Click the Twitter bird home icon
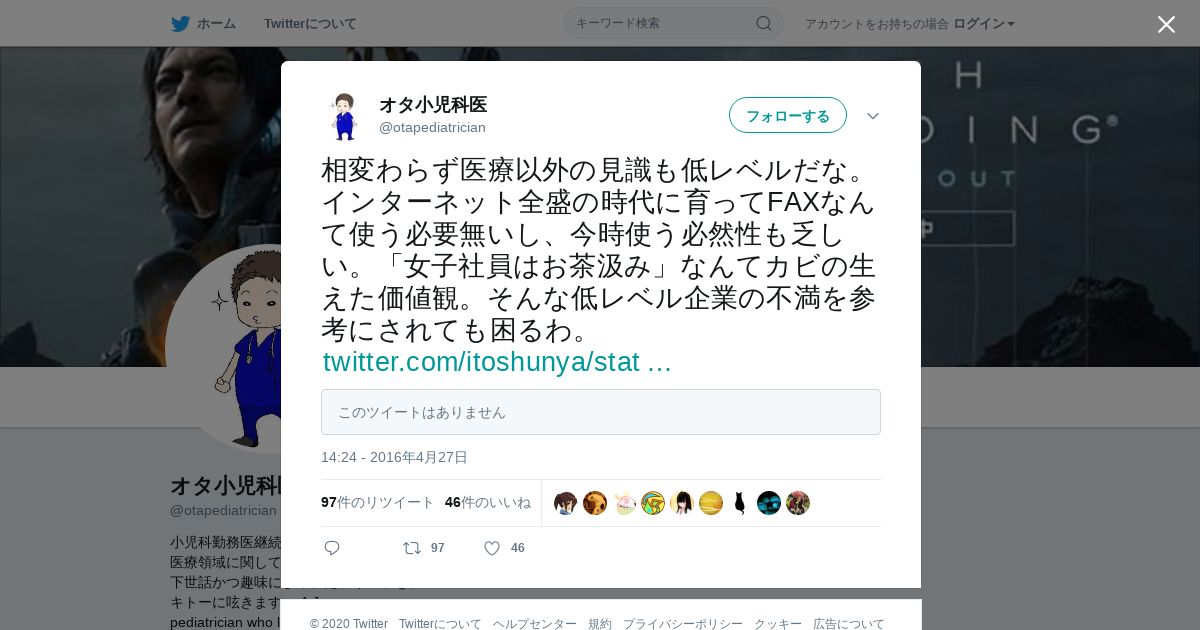Screen dimensions: 1200x630 tap(180, 23)
